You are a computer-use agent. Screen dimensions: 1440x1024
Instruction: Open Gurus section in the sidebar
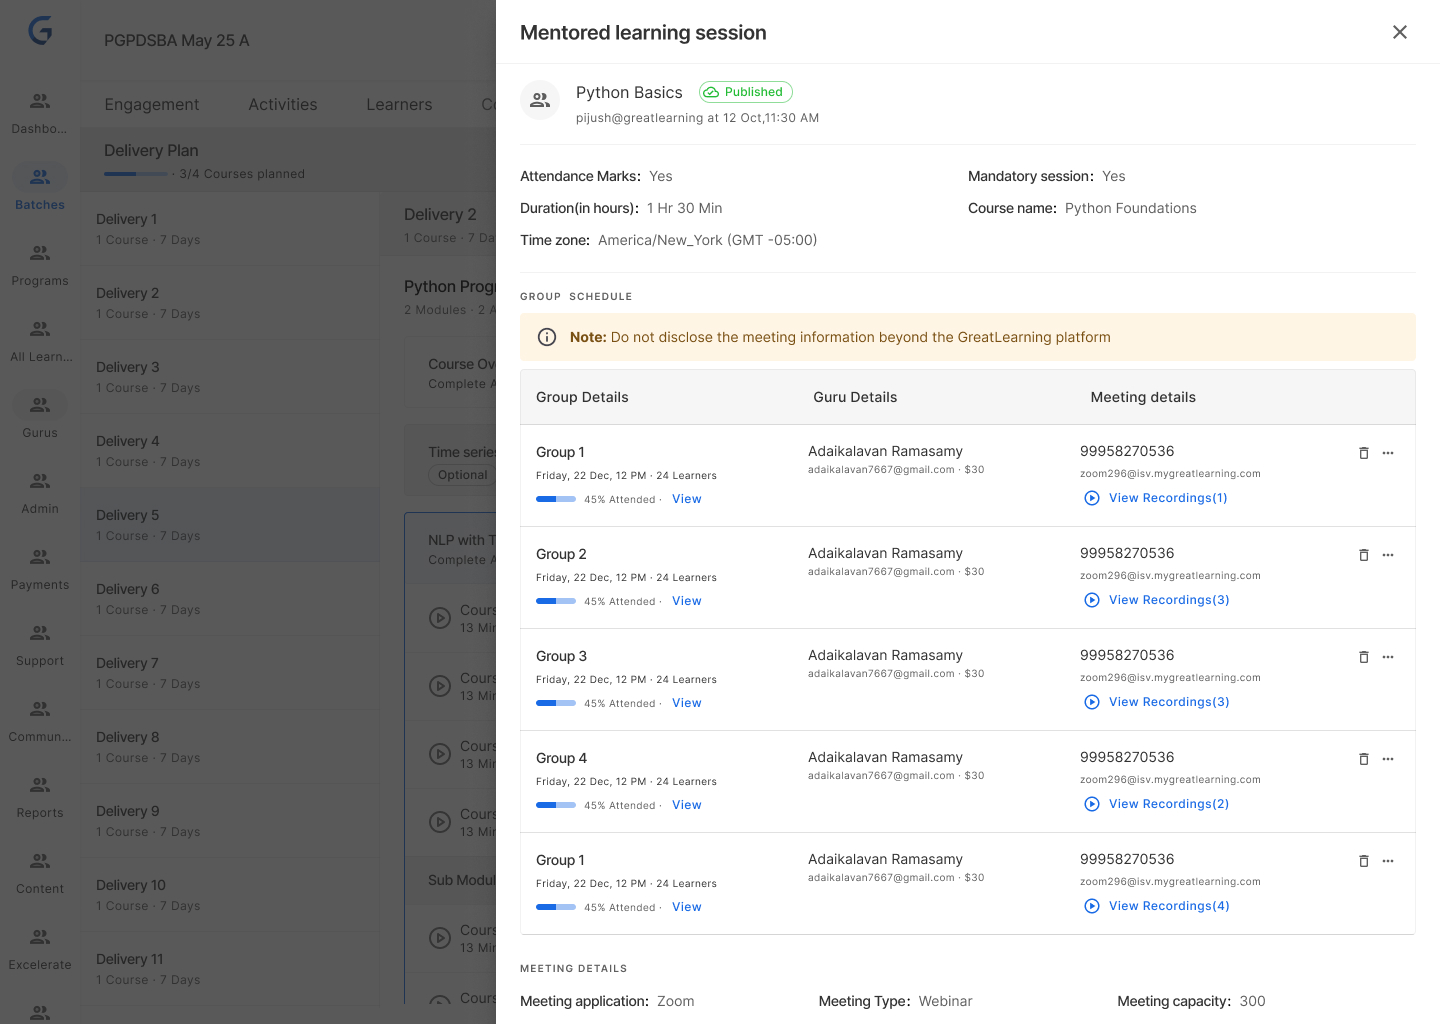click(40, 416)
